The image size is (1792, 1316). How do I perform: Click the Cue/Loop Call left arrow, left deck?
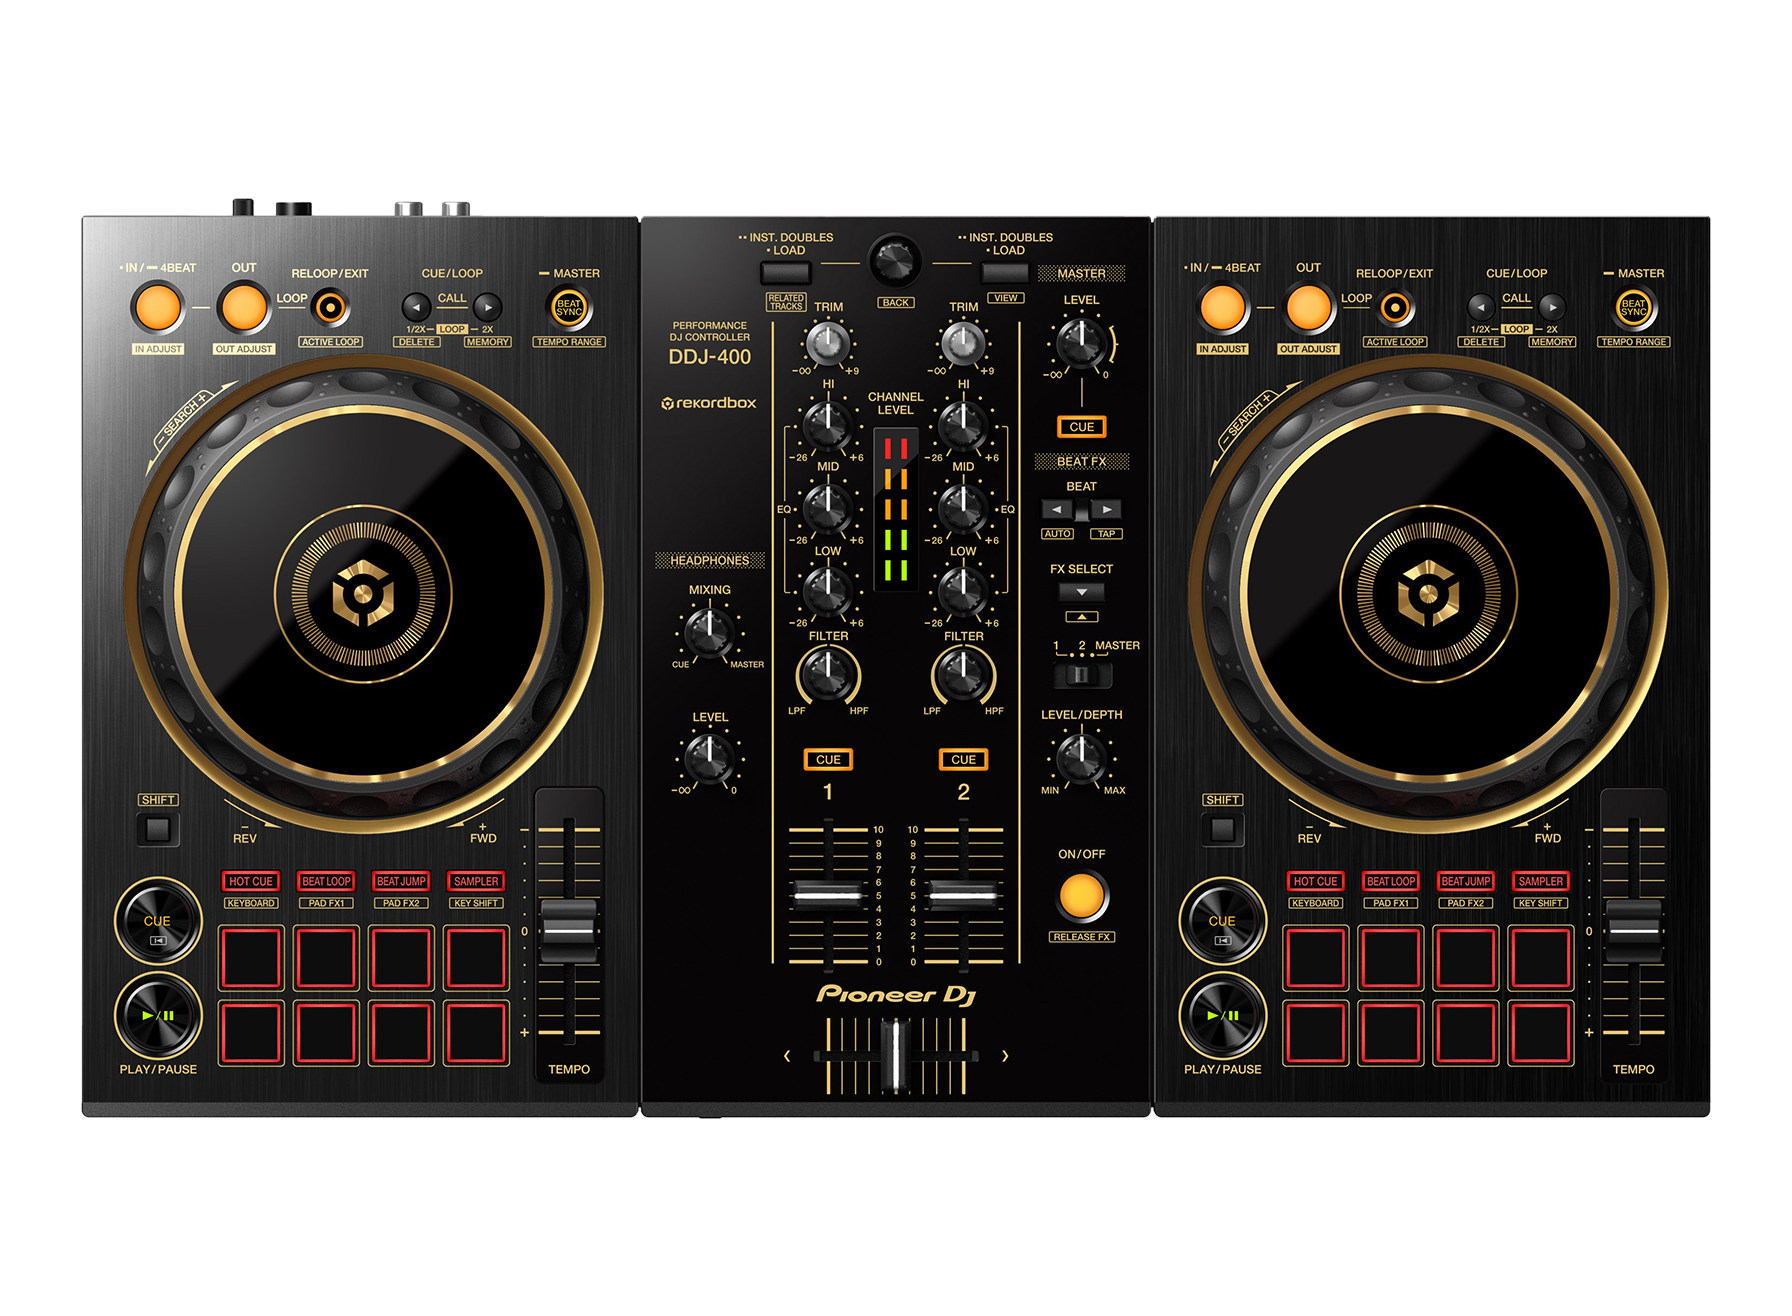(x=416, y=307)
